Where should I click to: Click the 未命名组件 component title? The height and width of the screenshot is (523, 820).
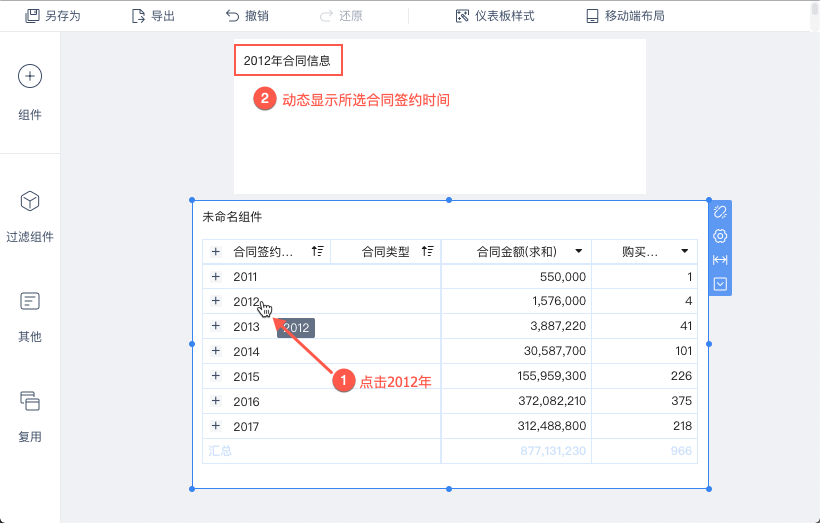click(x=232, y=217)
